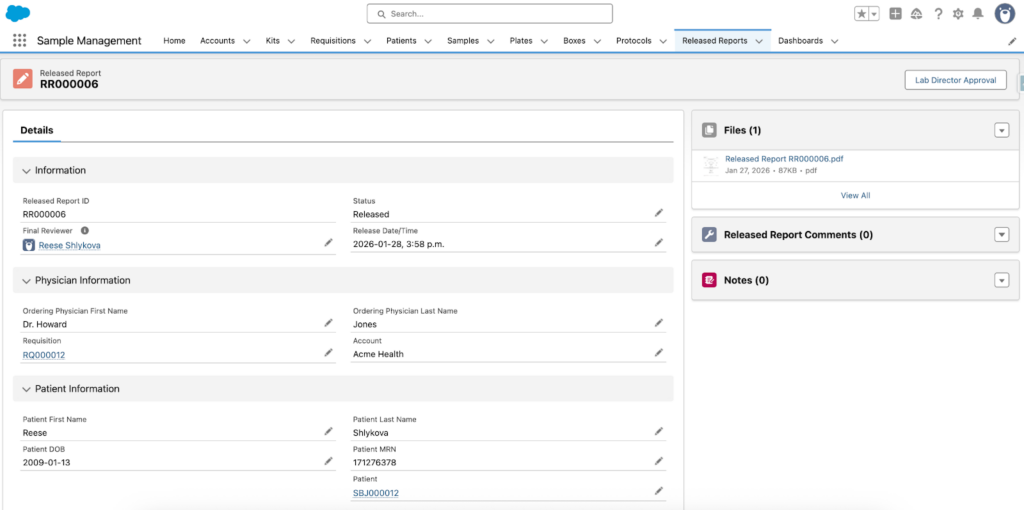The image size is (1024, 510).
Task: Click the Final Reviewer info icon
Action: click(85, 230)
